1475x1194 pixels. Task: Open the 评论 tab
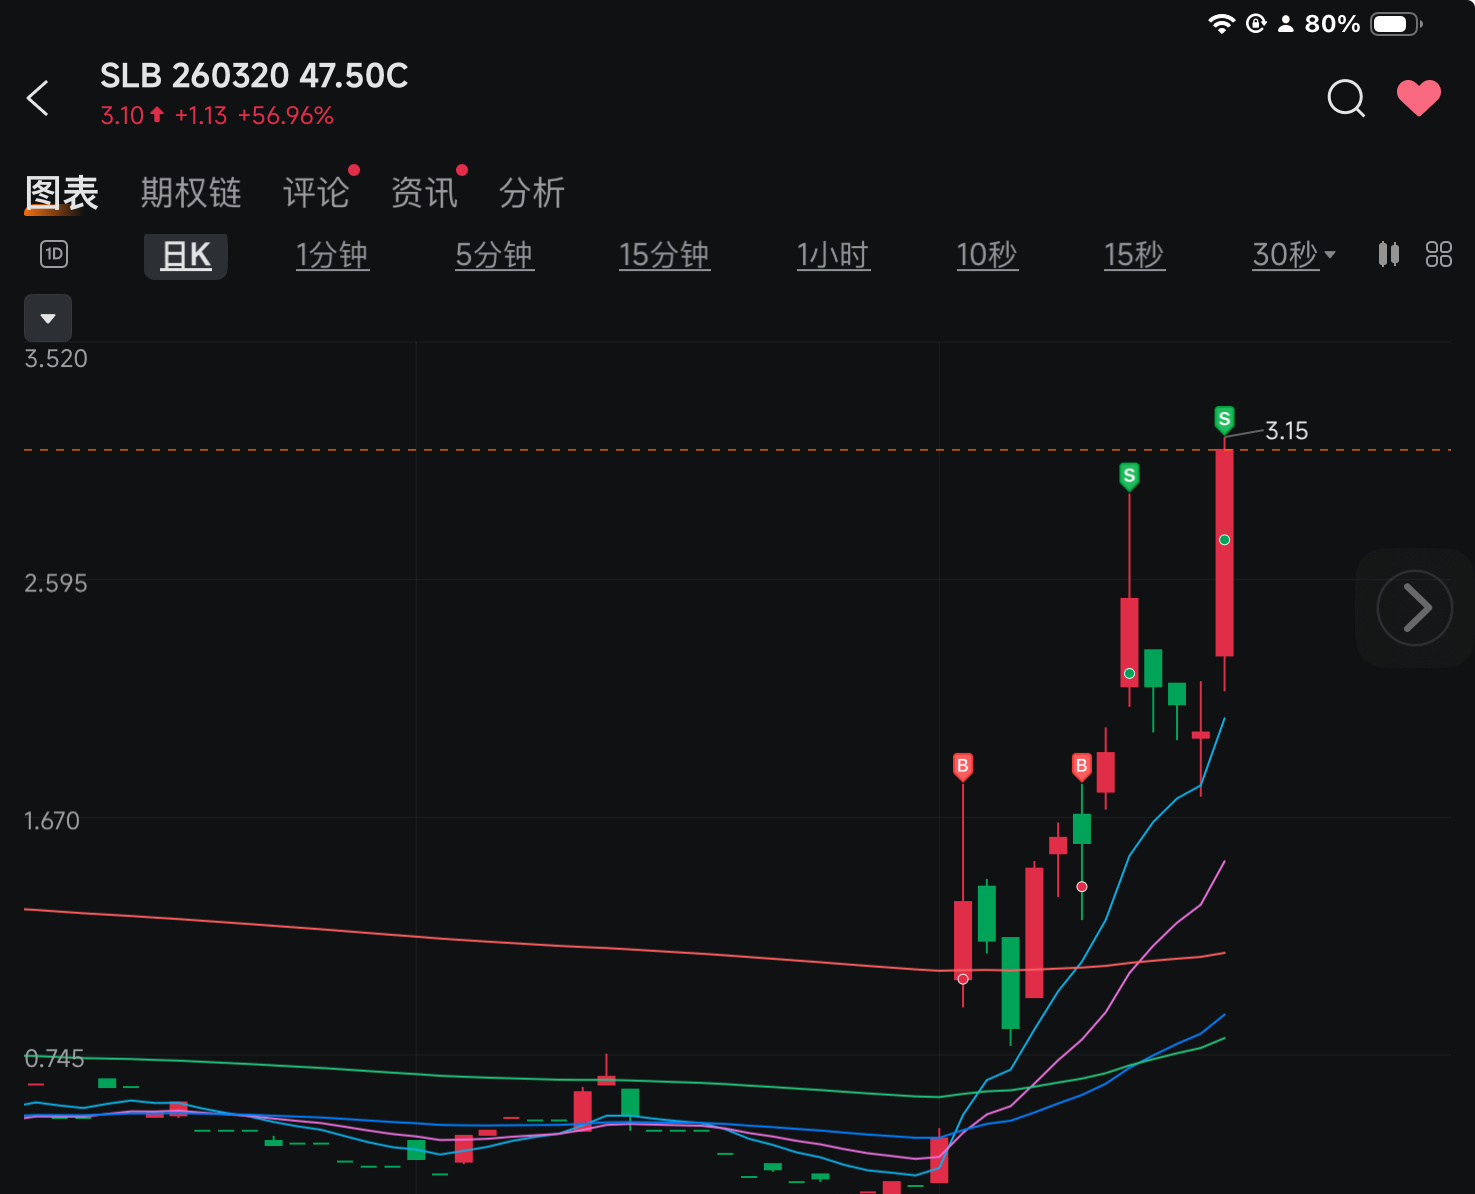(316, 193)
